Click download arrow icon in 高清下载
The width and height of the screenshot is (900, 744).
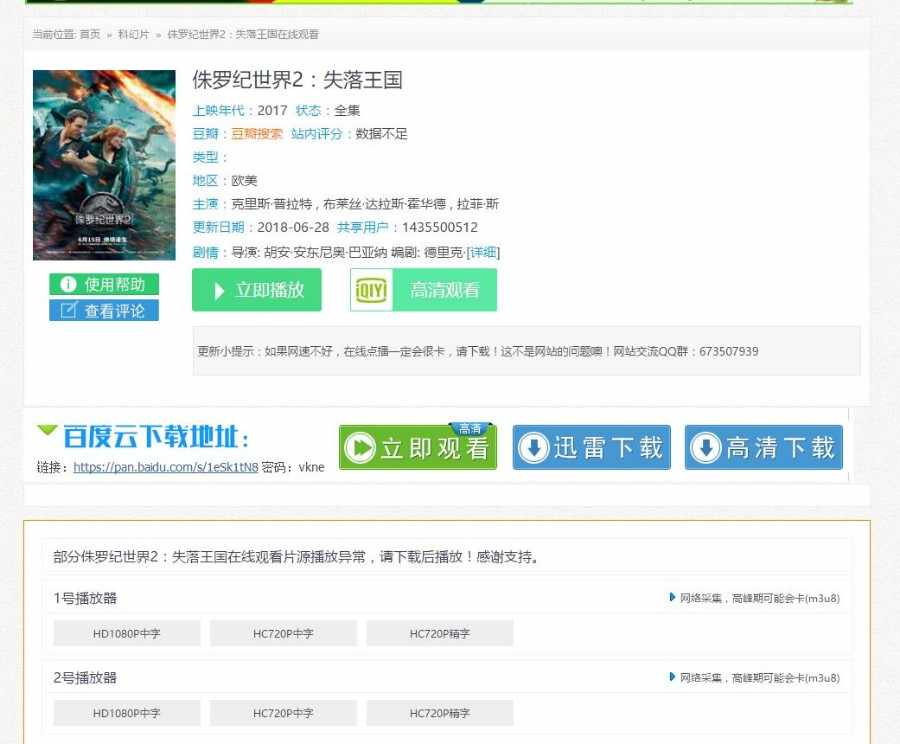pos(706,448)
